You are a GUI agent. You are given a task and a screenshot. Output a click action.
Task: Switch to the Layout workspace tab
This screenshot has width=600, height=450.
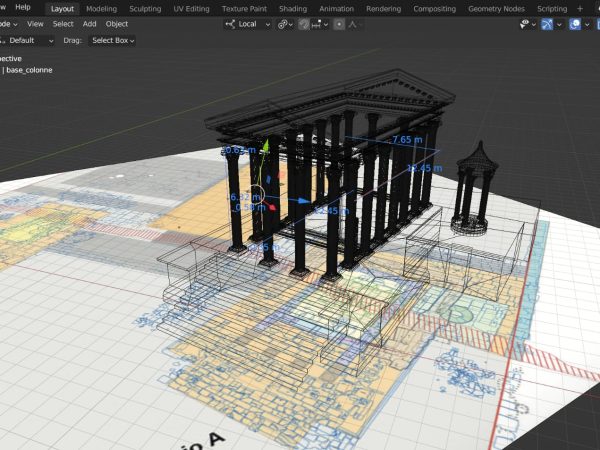pyautogui.click(x=62, y=9)
